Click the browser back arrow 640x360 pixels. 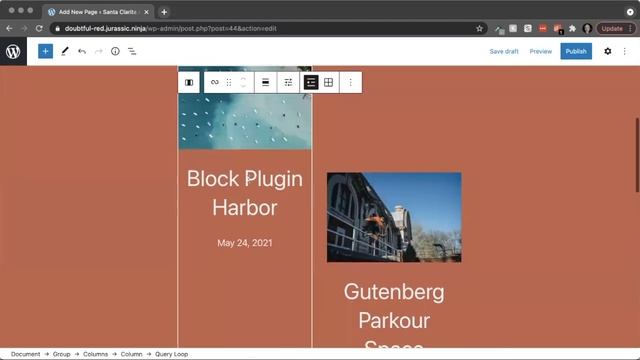(x=9, y=29)
